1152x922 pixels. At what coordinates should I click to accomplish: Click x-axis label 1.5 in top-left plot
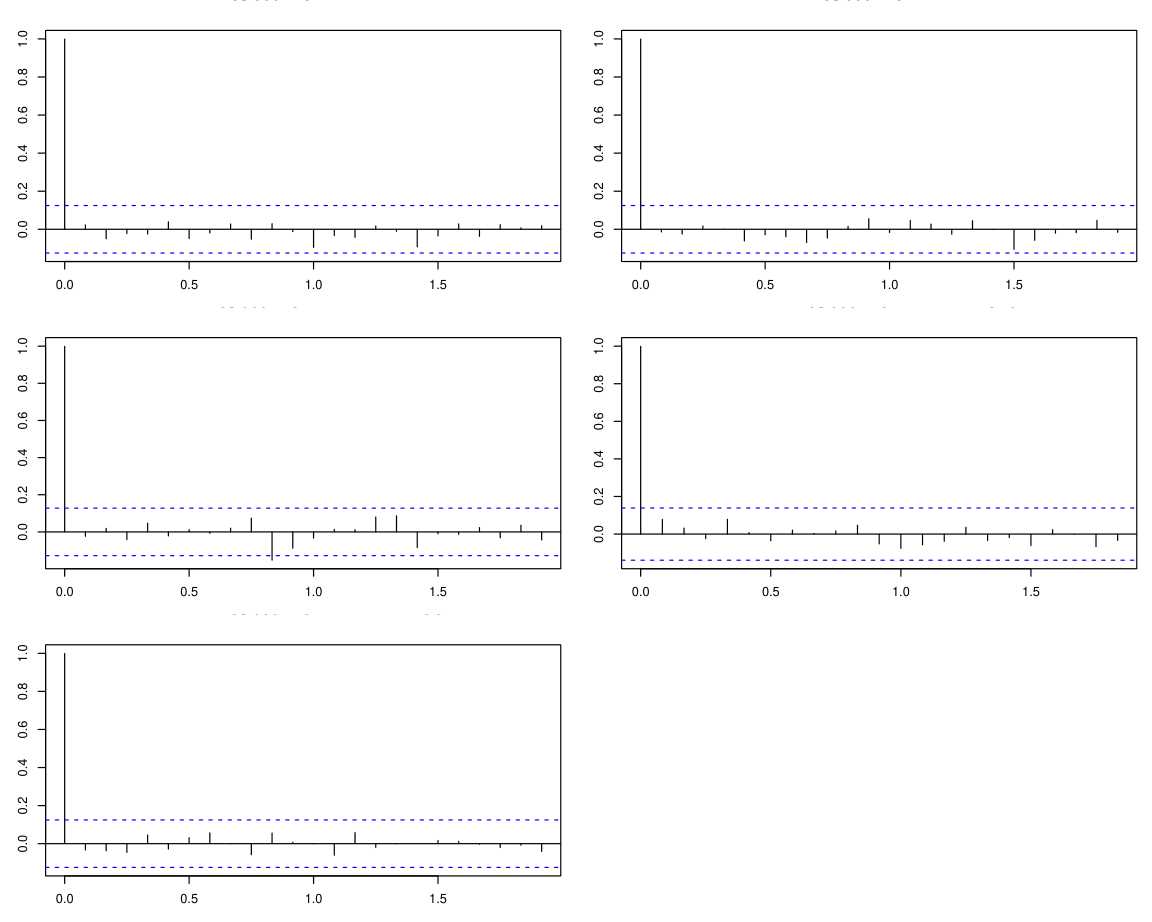pyautogui.click(x=438, y=285)
